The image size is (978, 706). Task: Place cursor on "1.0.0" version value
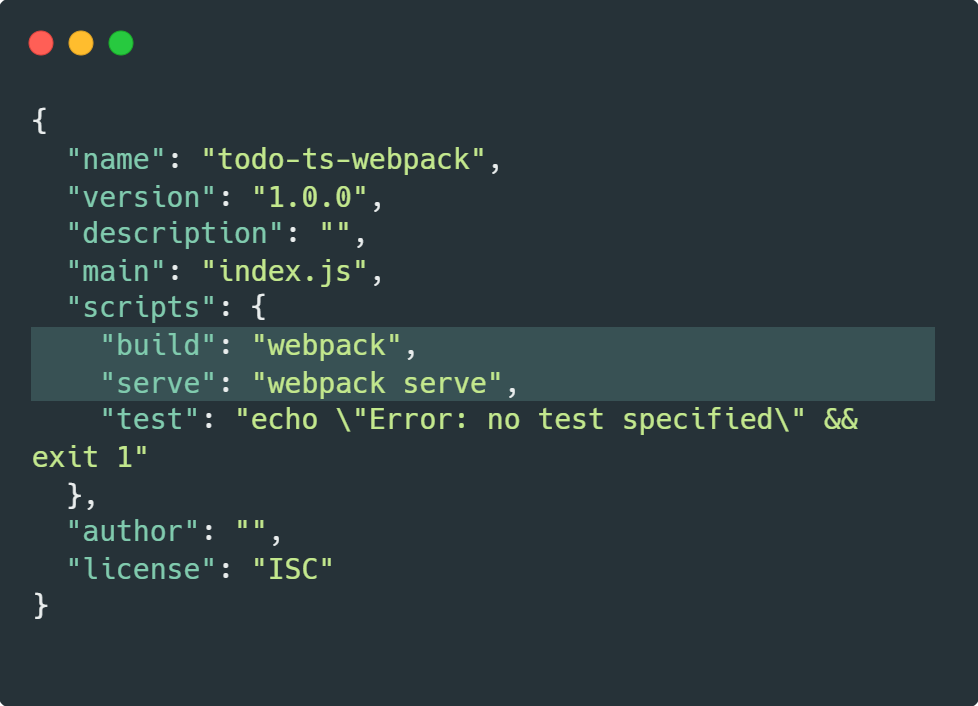pyautogui.click(x=310, y=197)
